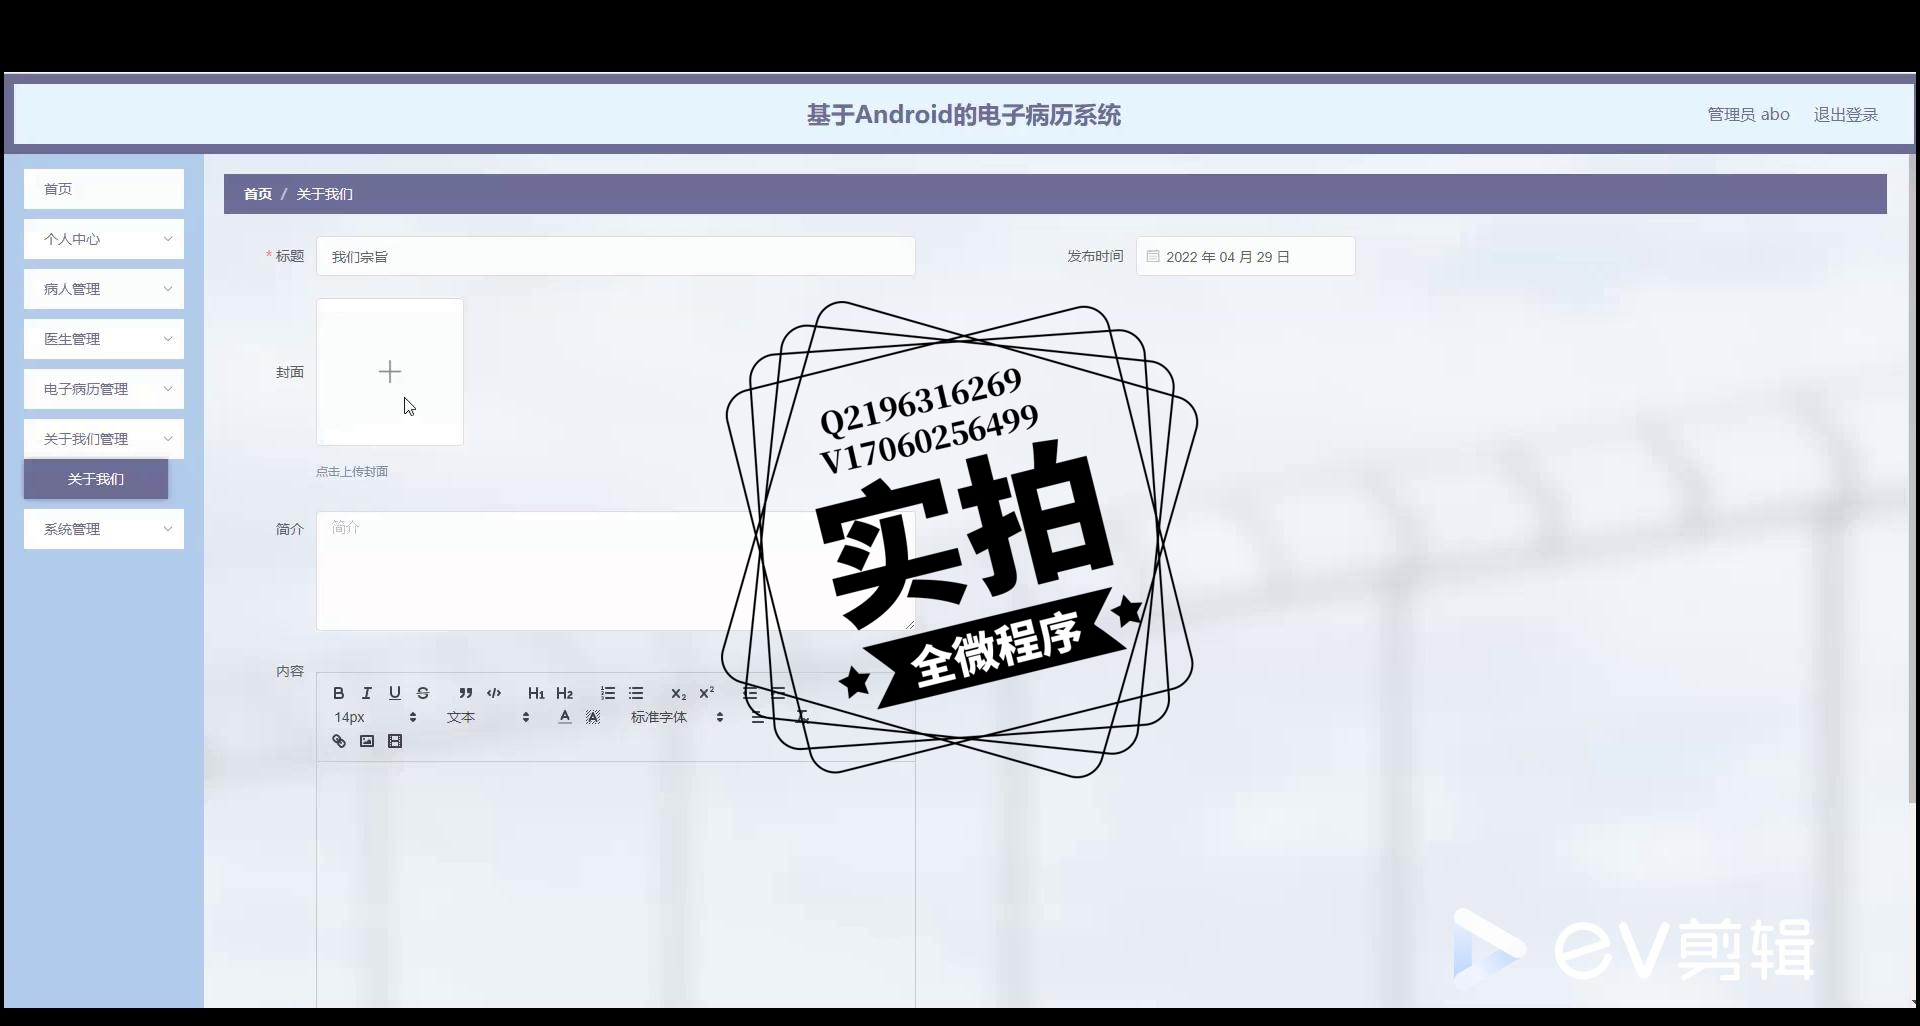The height and width of the screenshot is (1026, 1920).
Task: Toggle italic formatting in the editor
Action: coord(367,693)
